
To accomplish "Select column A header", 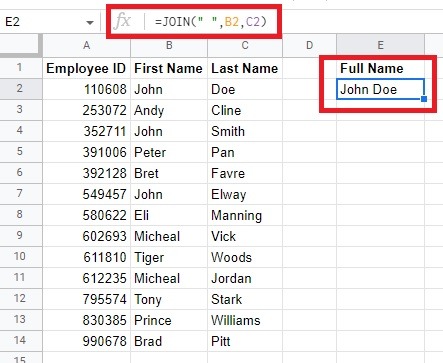I will tap(87, 45).
